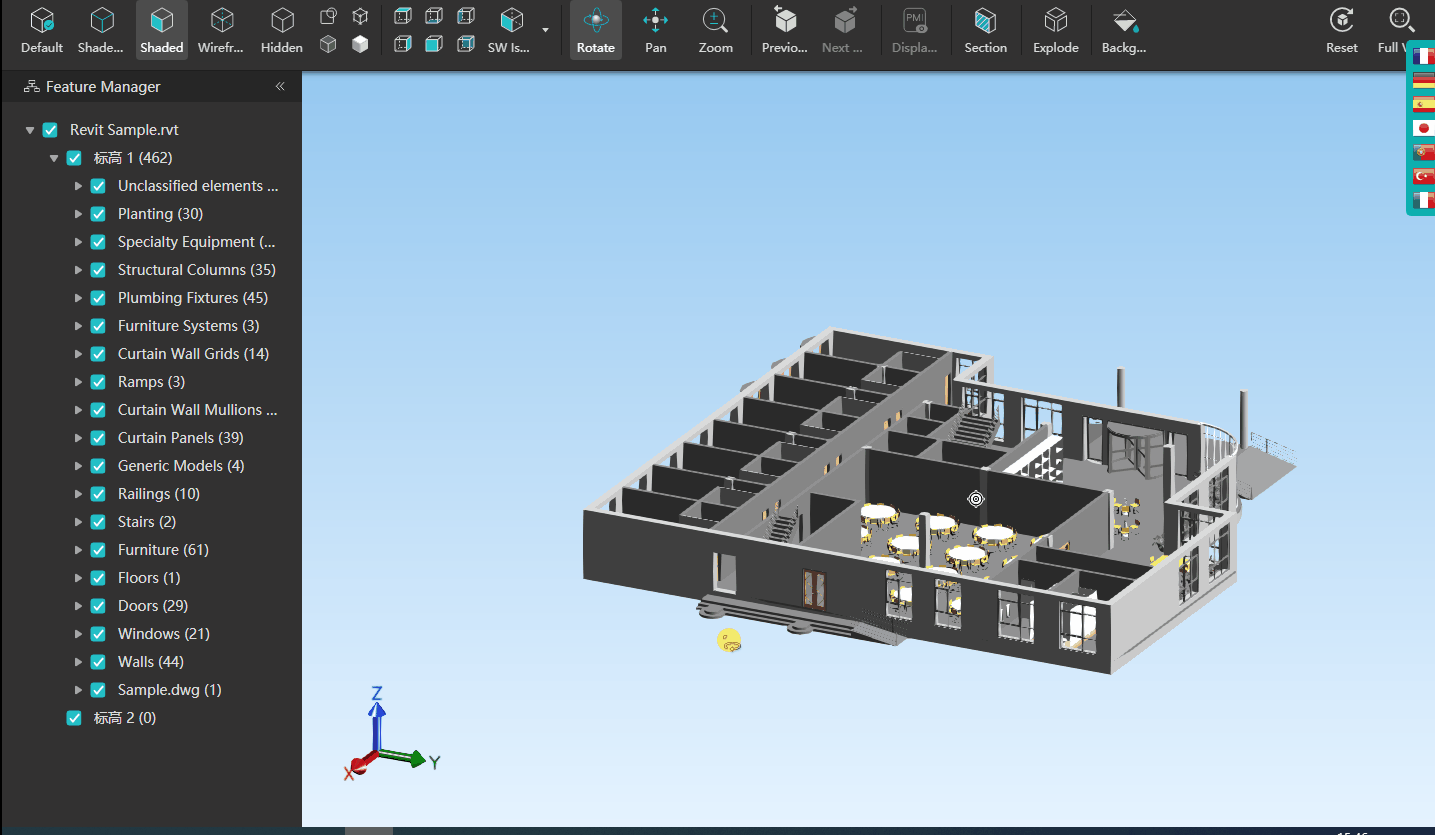Uncheck the Planting (30) checkbox
Viewport: 1435px width, 835px height.
tap(98, 214)
